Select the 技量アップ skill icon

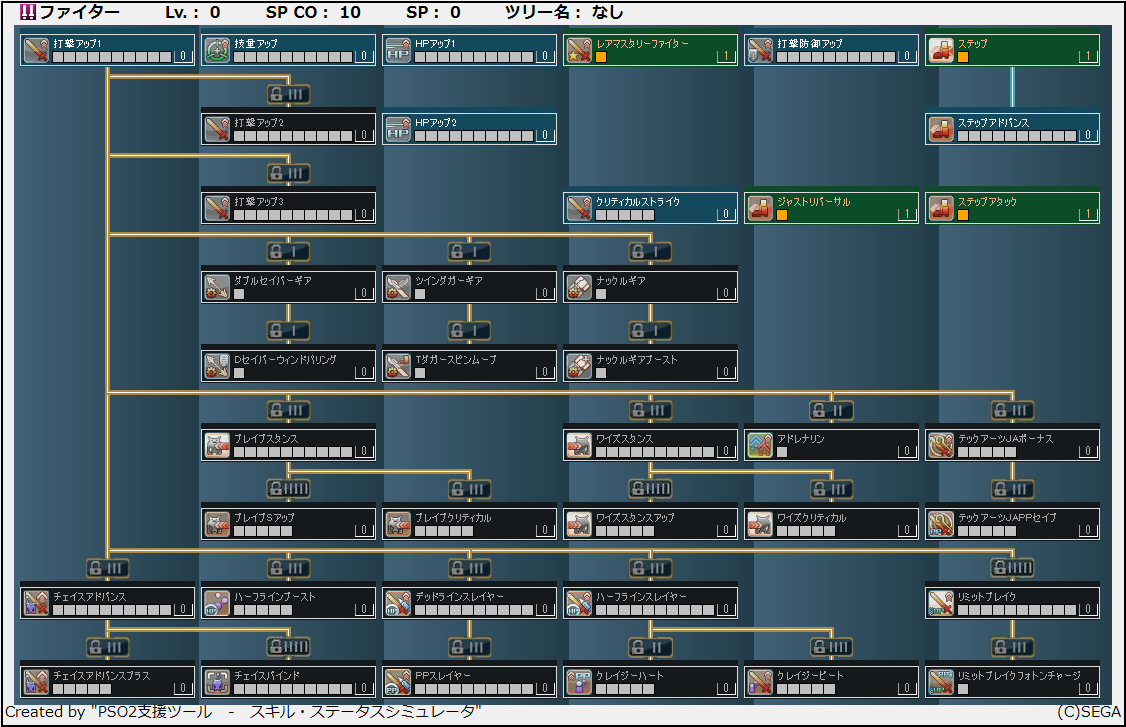[217, 50]
